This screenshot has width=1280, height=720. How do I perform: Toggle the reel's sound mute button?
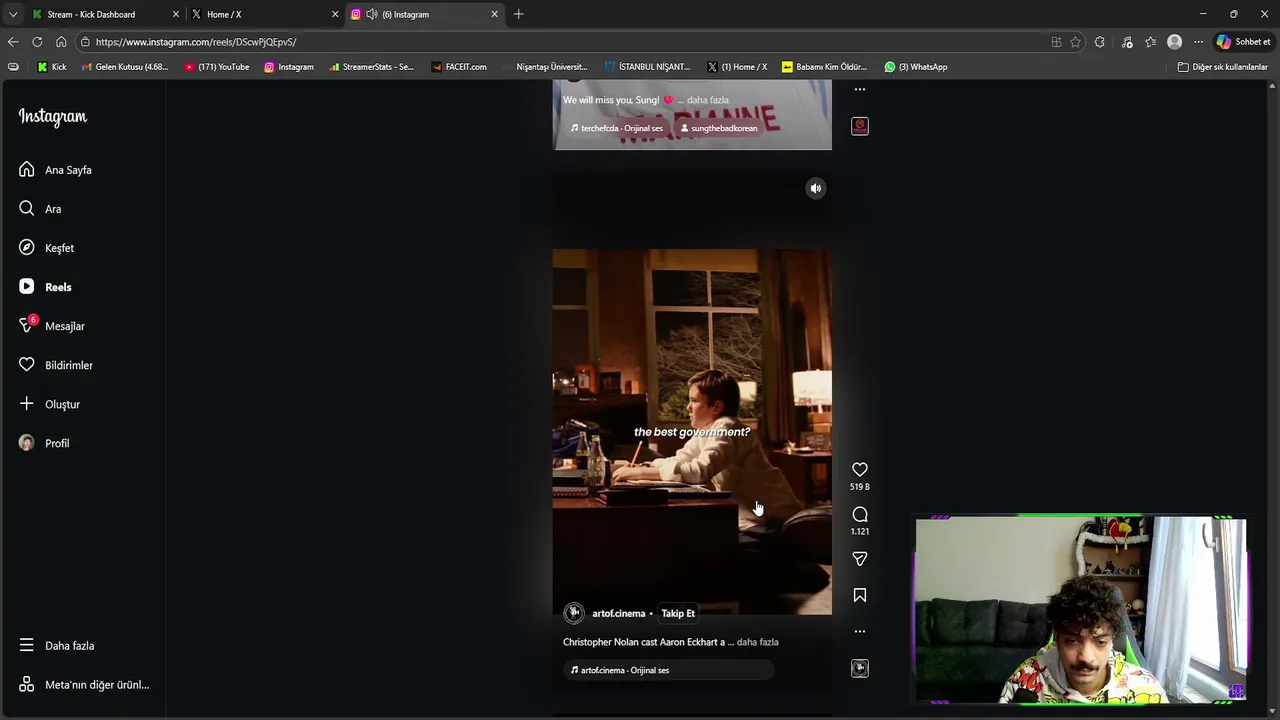(x=816, y=188)
